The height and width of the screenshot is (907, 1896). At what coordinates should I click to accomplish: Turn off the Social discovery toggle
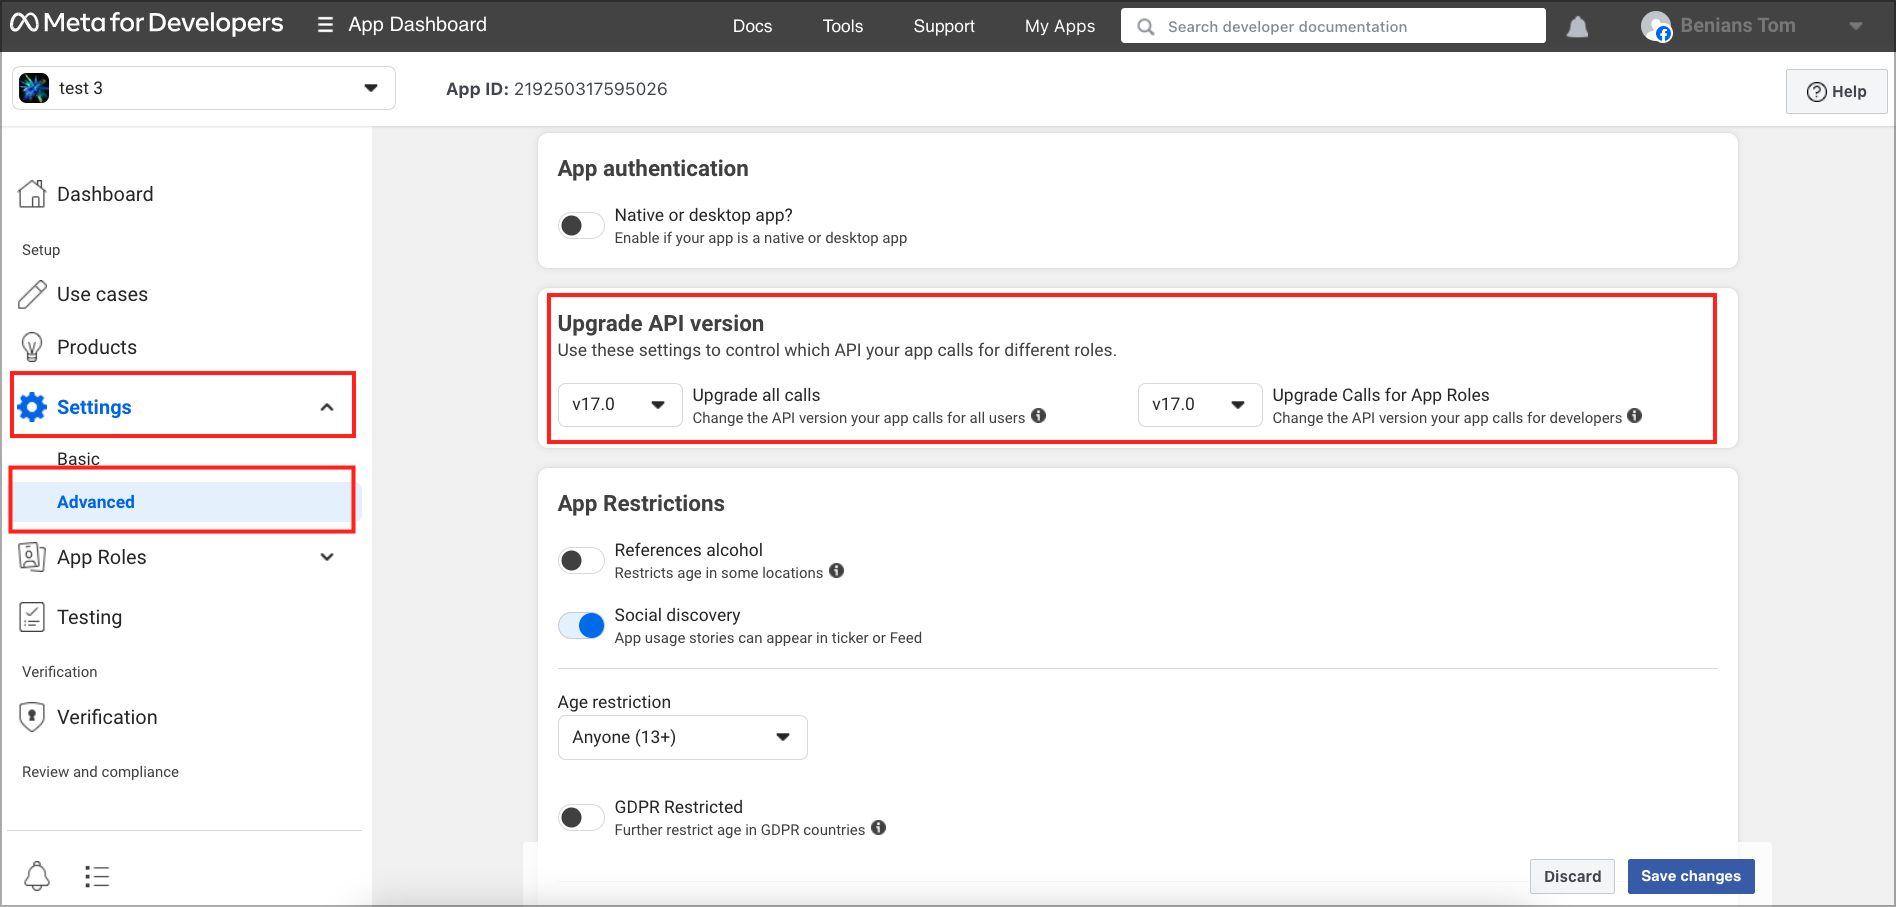point(581,626)
